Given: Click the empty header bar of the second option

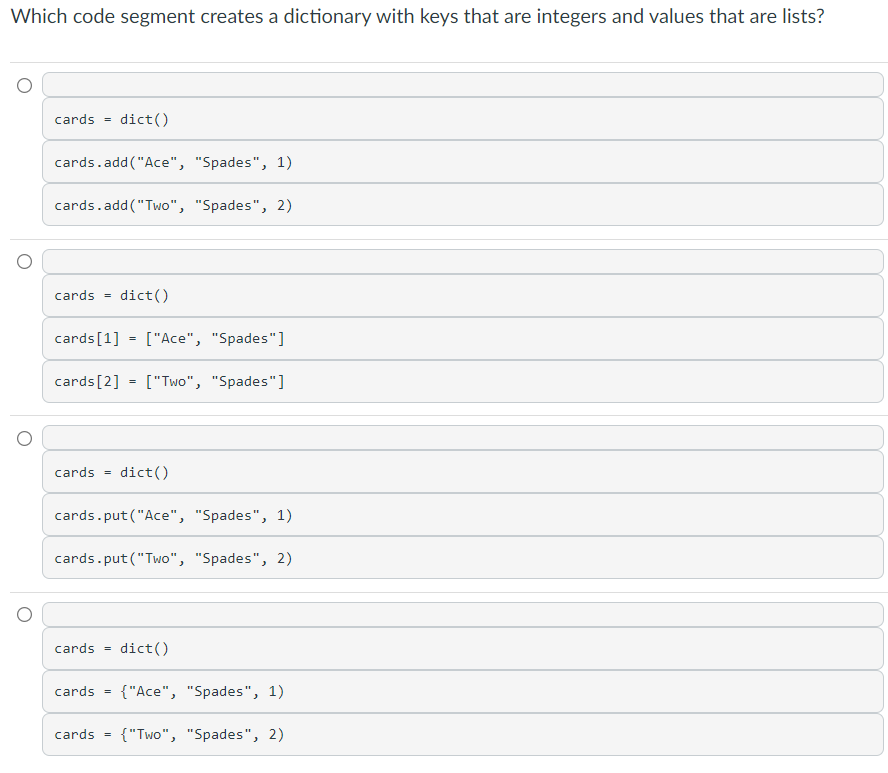Looking at the screenshot, I should point(462,260).
